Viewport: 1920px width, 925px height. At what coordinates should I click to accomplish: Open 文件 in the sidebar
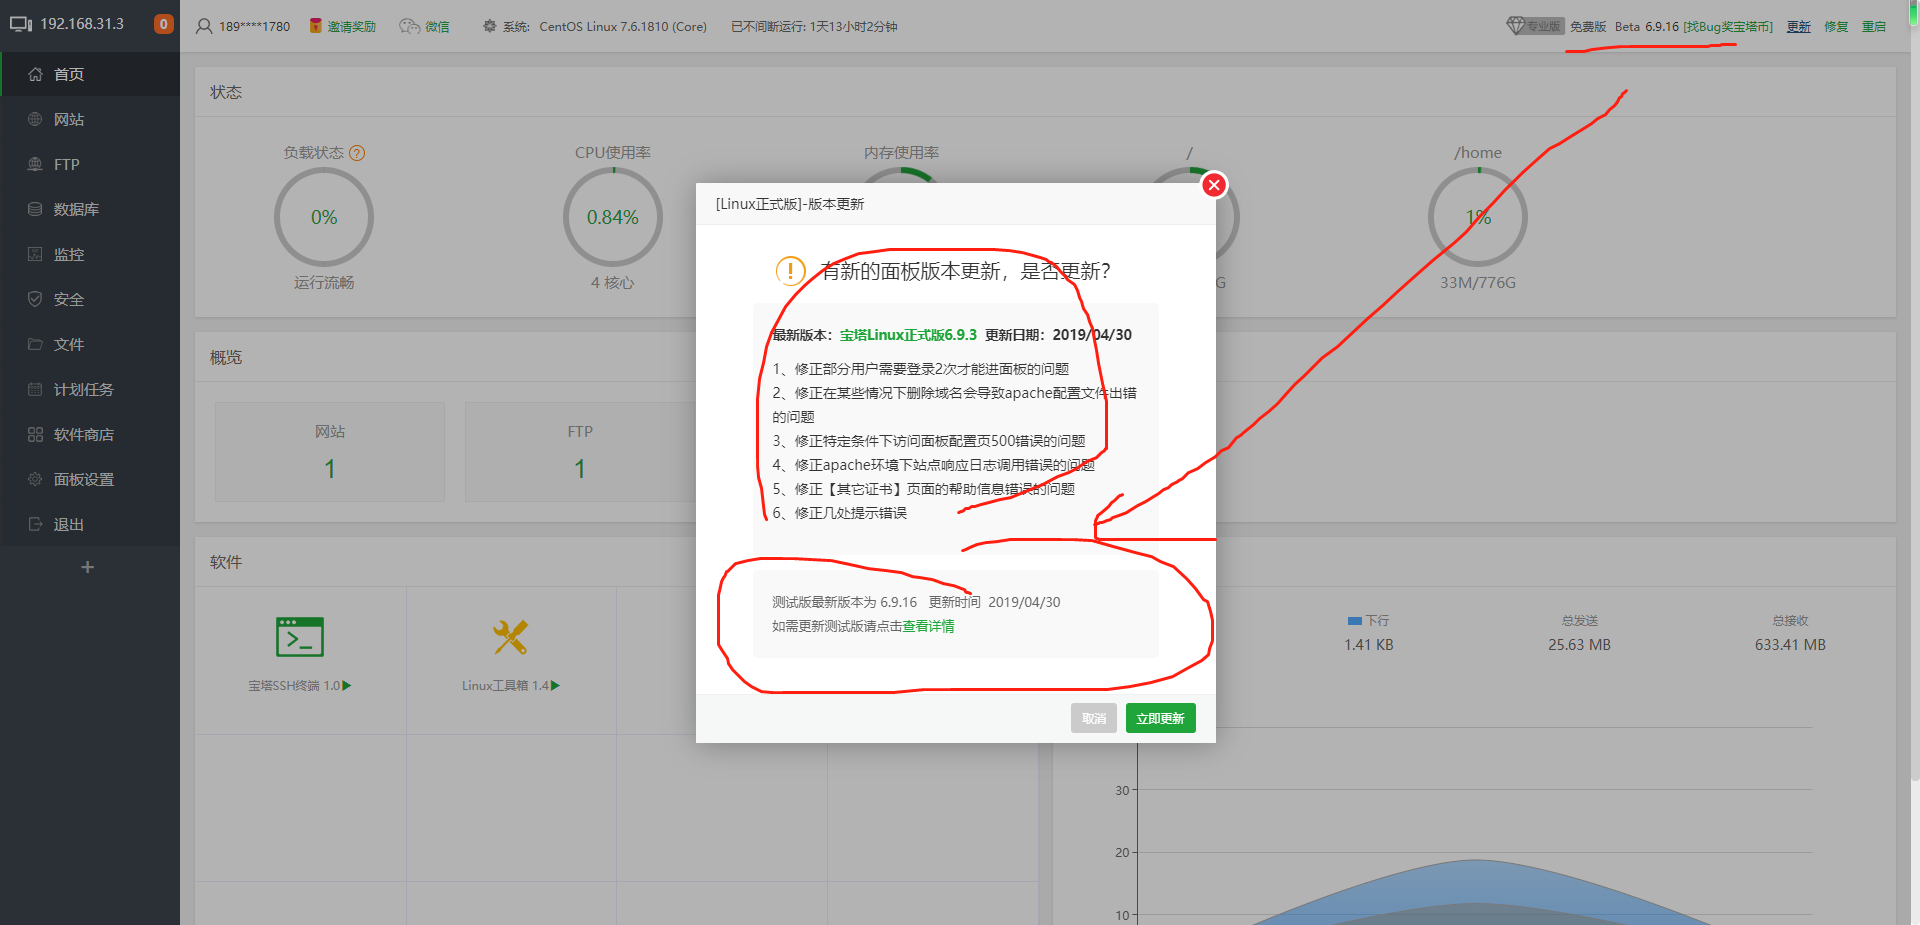coord(90,344)
